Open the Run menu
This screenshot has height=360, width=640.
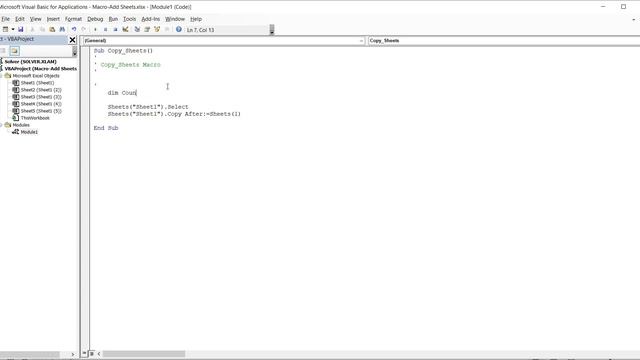point(113,19)
